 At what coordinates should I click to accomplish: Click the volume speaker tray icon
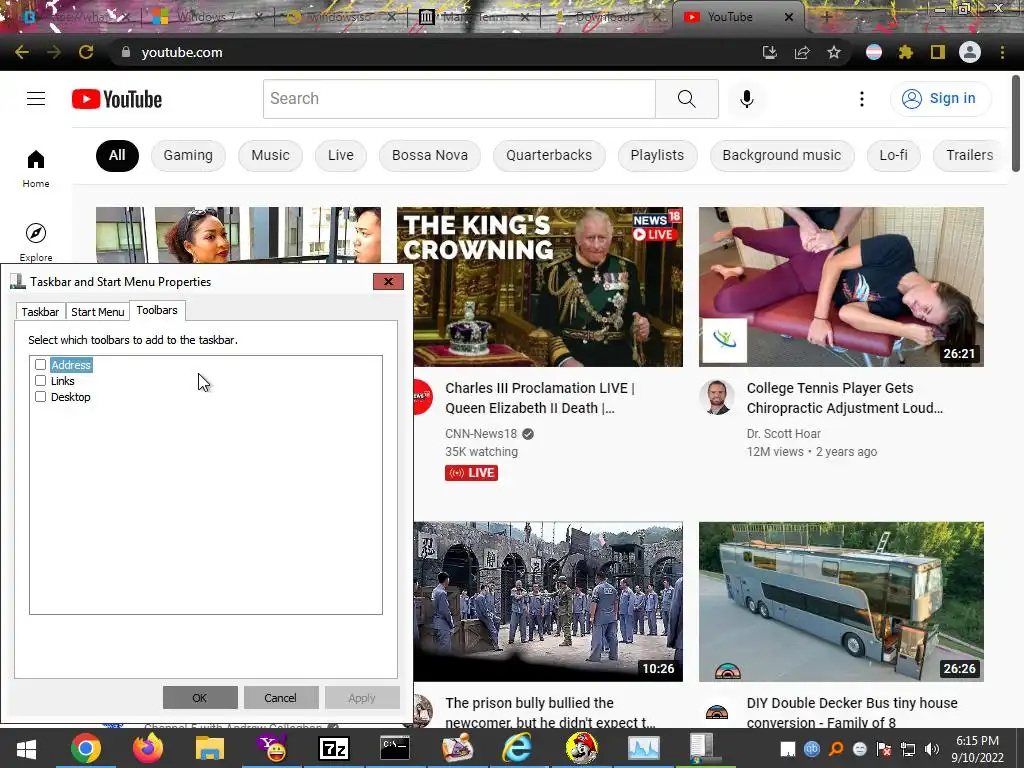(x=932, y=749)
